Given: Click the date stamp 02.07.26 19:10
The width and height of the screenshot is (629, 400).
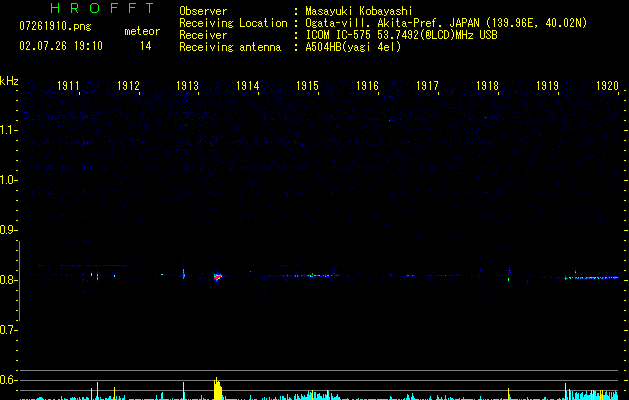Looking at the screenshot, I should tap(61, 46).
